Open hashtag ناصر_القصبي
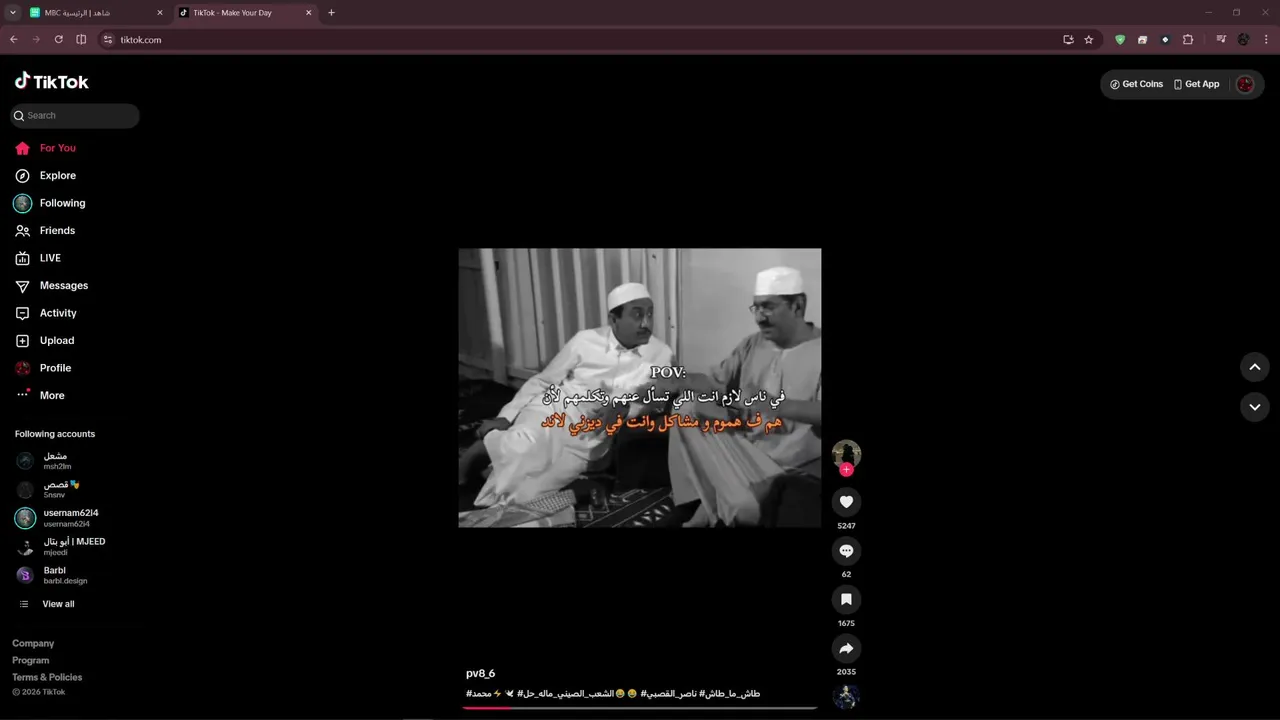This screenshot has width=1280, height=720. click(x=670, y=693)
